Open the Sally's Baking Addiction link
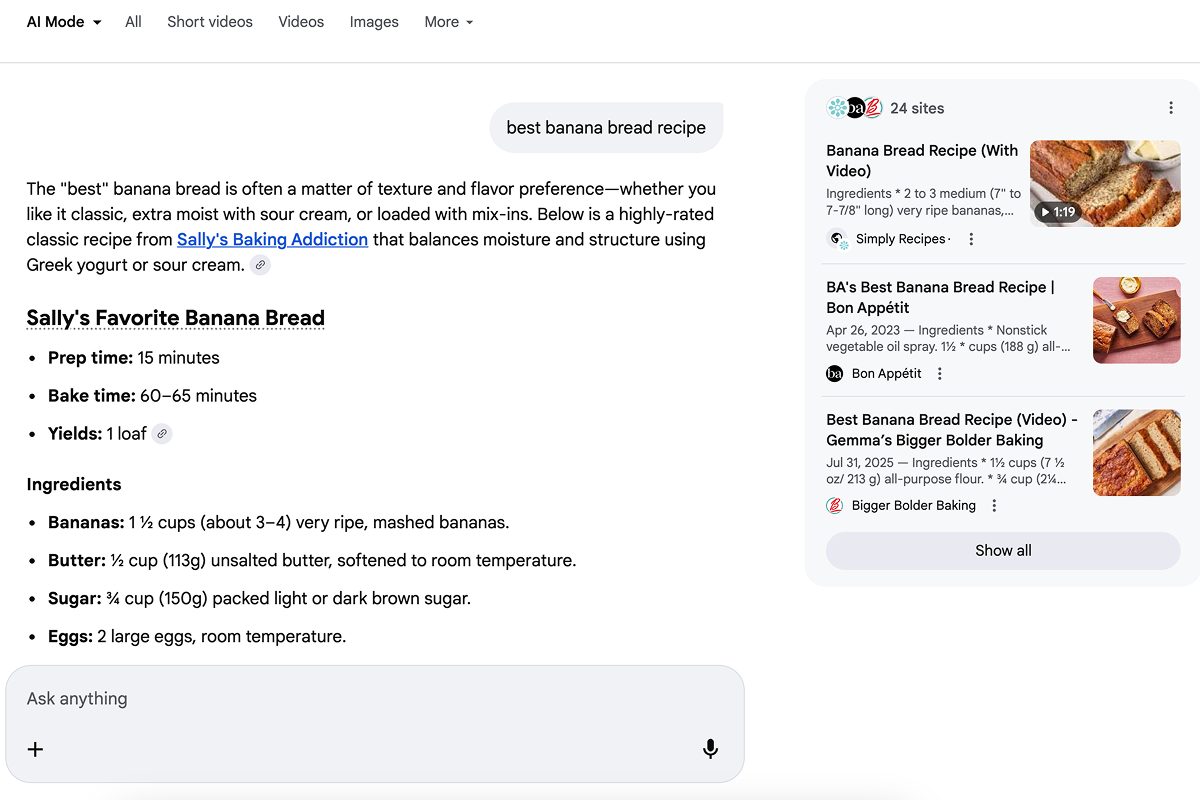Image resolution: width=1200 pixels, height=800 pixels. [272, 240]
